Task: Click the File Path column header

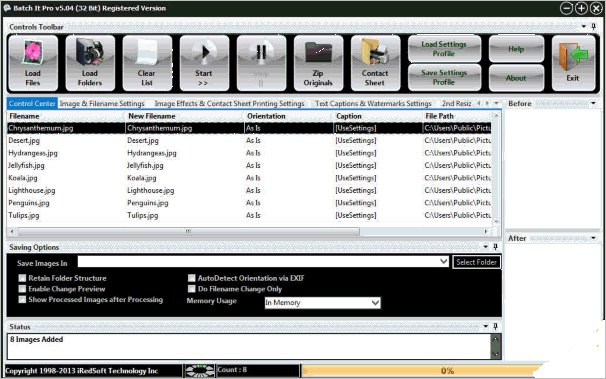Action: 457,116
